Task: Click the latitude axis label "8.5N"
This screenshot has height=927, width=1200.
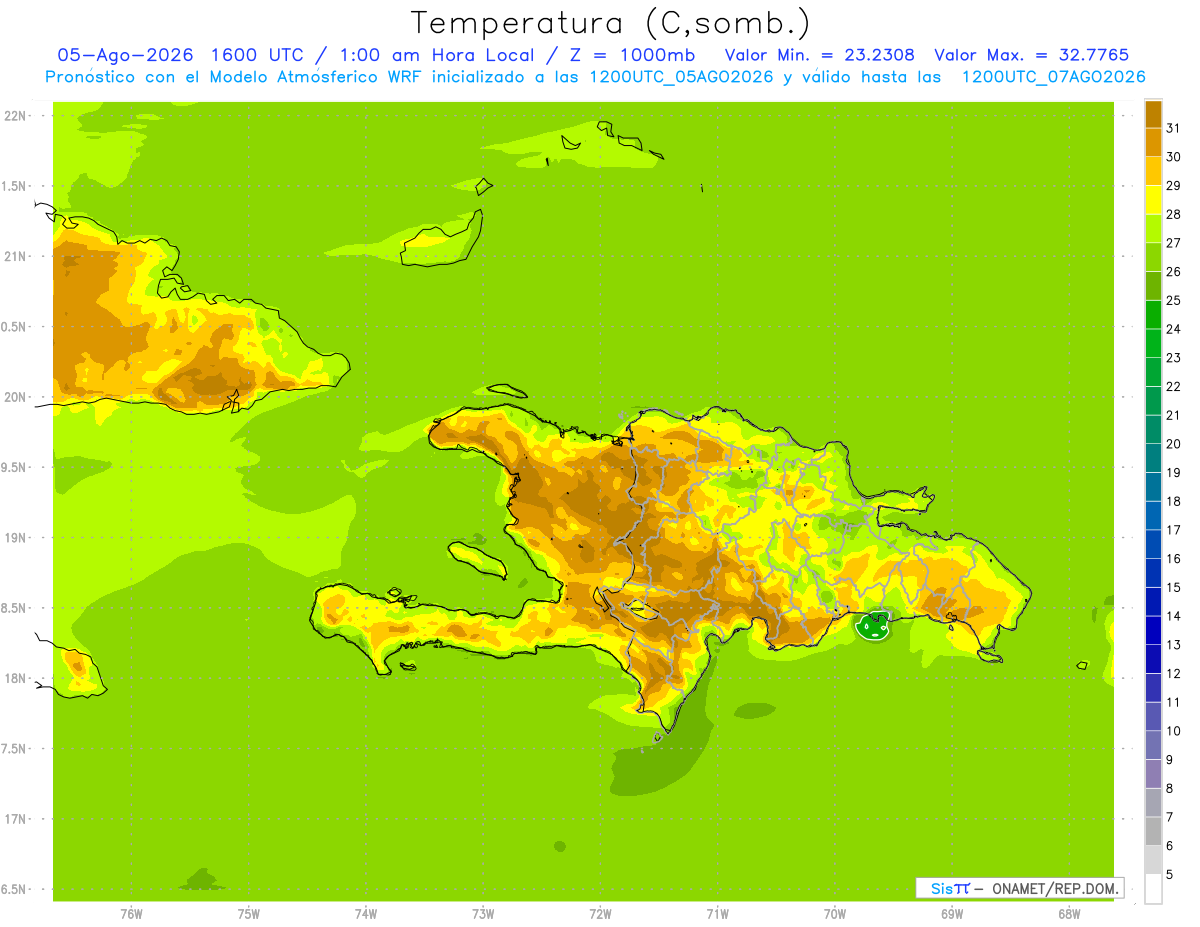Action: pyautogui.click(x=14, y=608)
